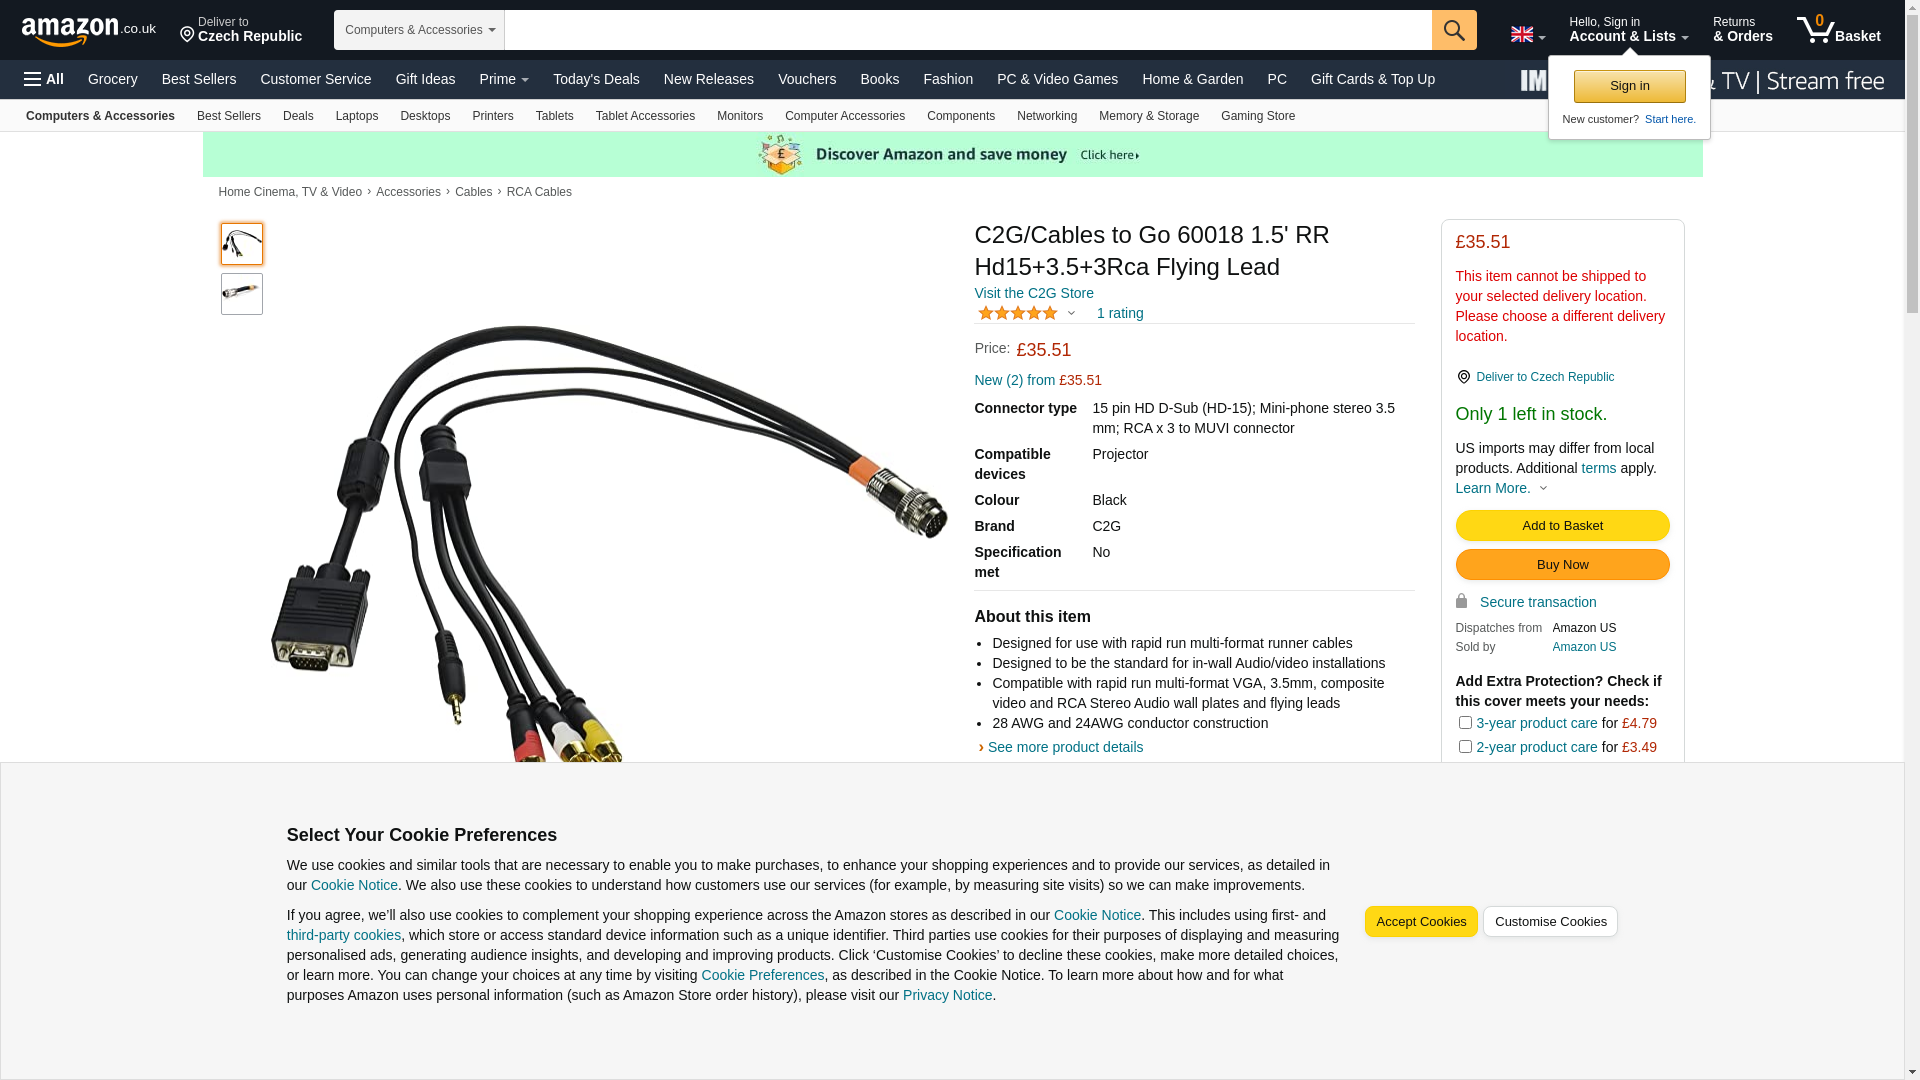1920x1080 pixels.
Task: Expand the Prime menu dropdown
Action: (x=504, y=79)
